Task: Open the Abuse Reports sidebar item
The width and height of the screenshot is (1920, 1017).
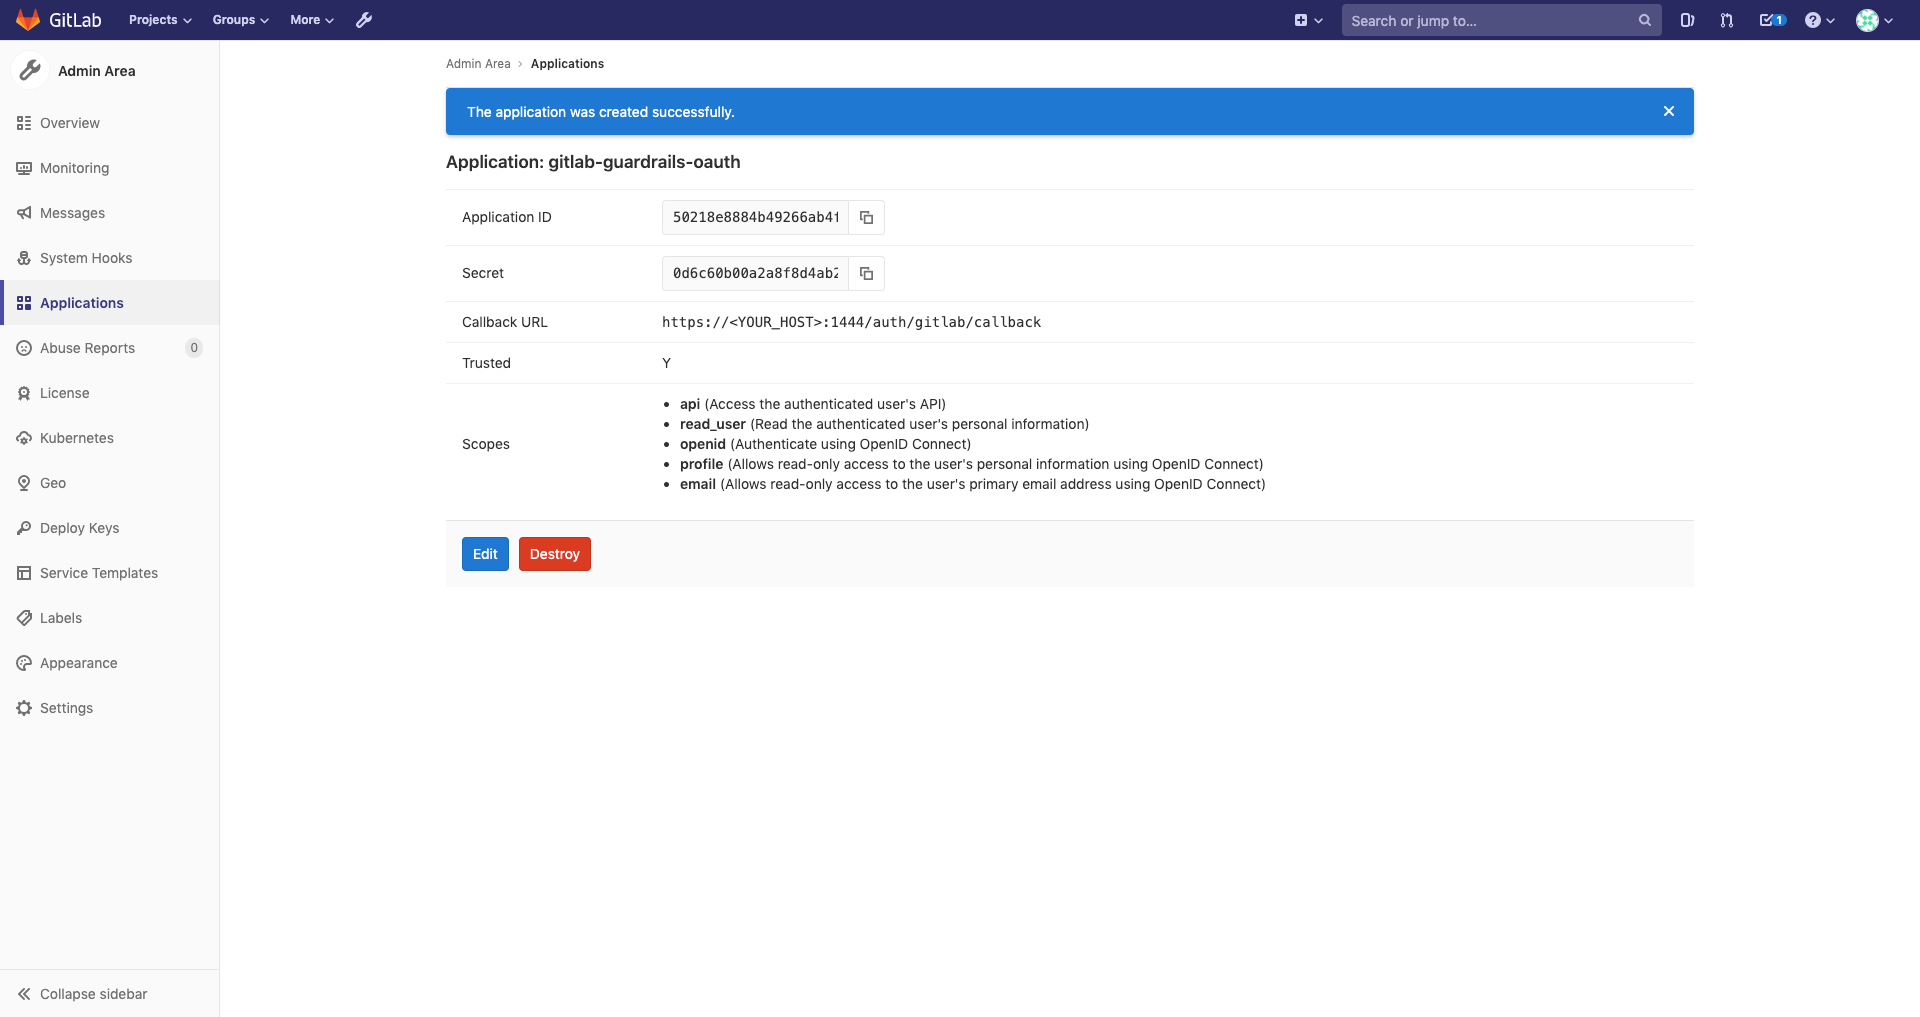Action: [110, 348]
